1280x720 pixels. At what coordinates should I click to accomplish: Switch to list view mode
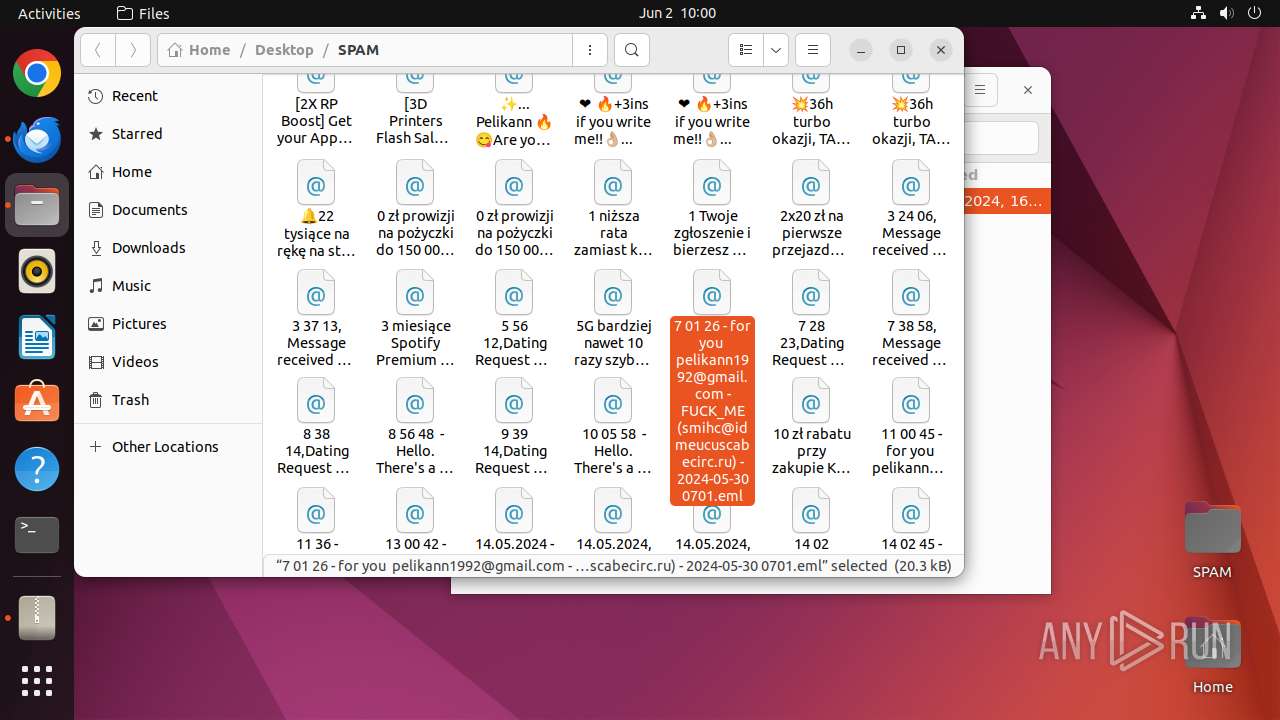click(745, 50)
